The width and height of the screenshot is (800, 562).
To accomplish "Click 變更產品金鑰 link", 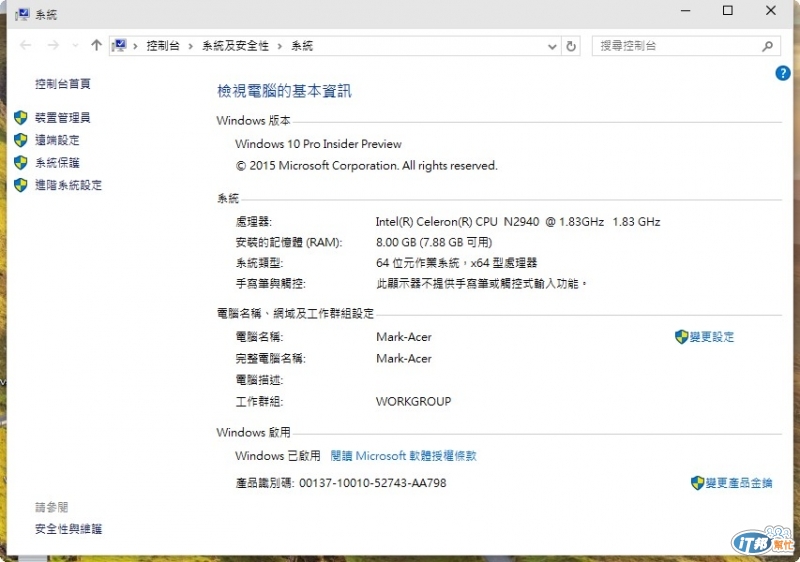I will pyautogui.click(x=739, y=483).
